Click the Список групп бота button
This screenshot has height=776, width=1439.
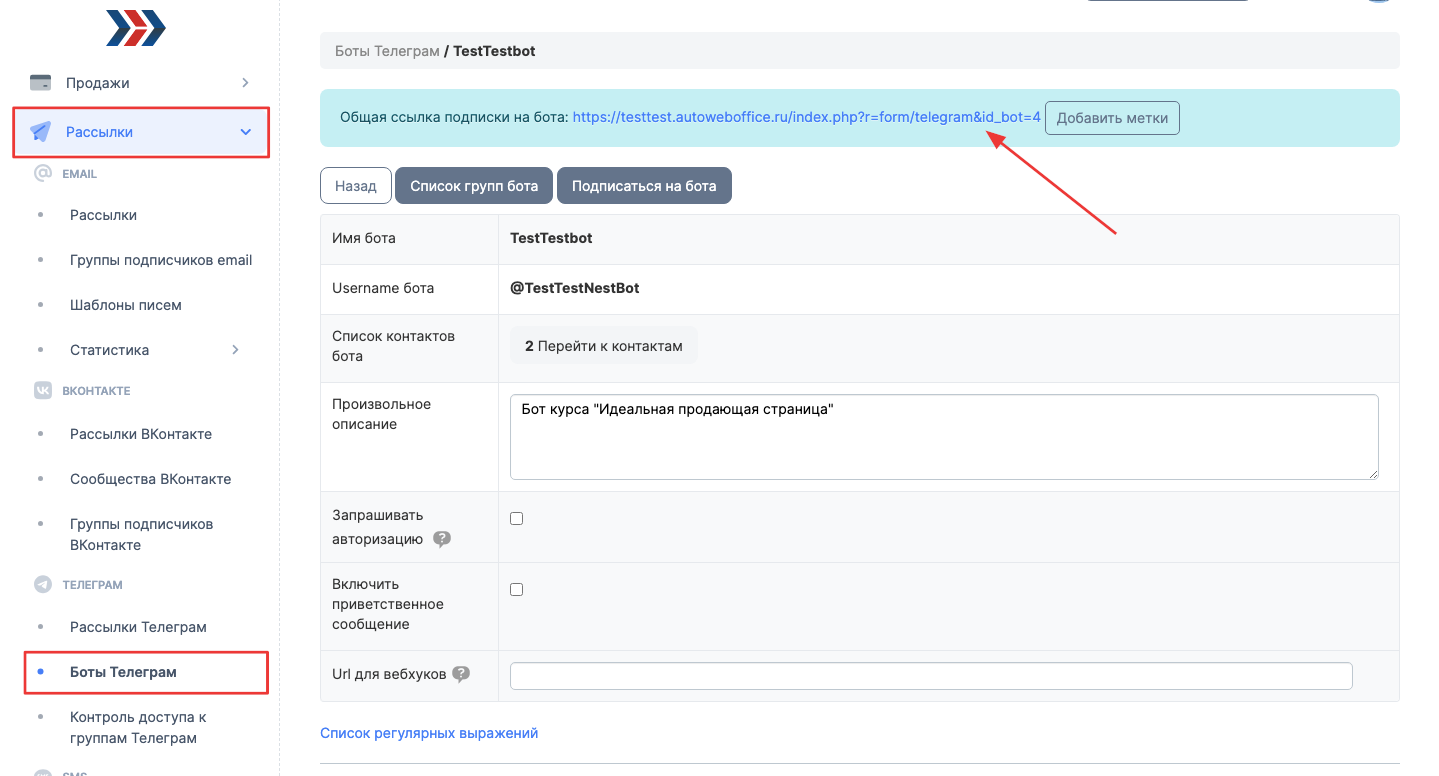(474, 186)
